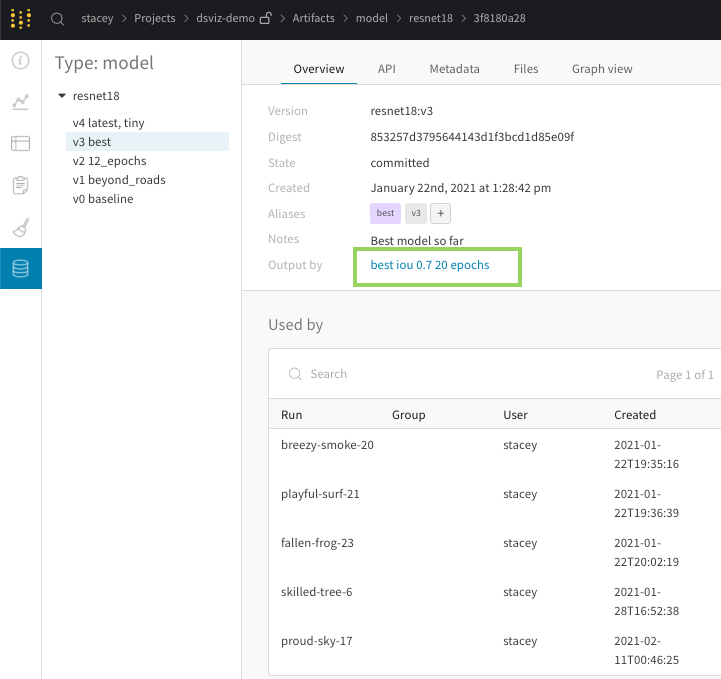Open run proud-sky-17
This screenshot has width=721, height=679.
coord(316,641)
